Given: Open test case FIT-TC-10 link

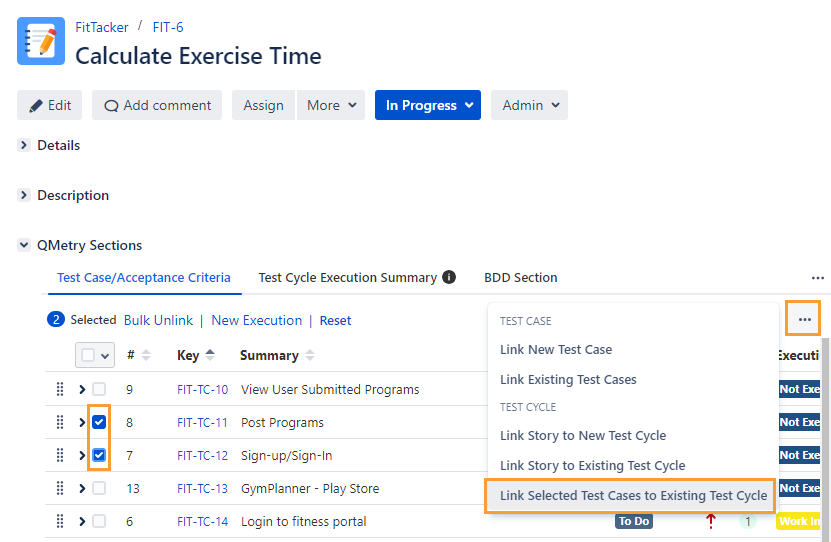Looking at the screenshot, I should (x=202, y=389).
